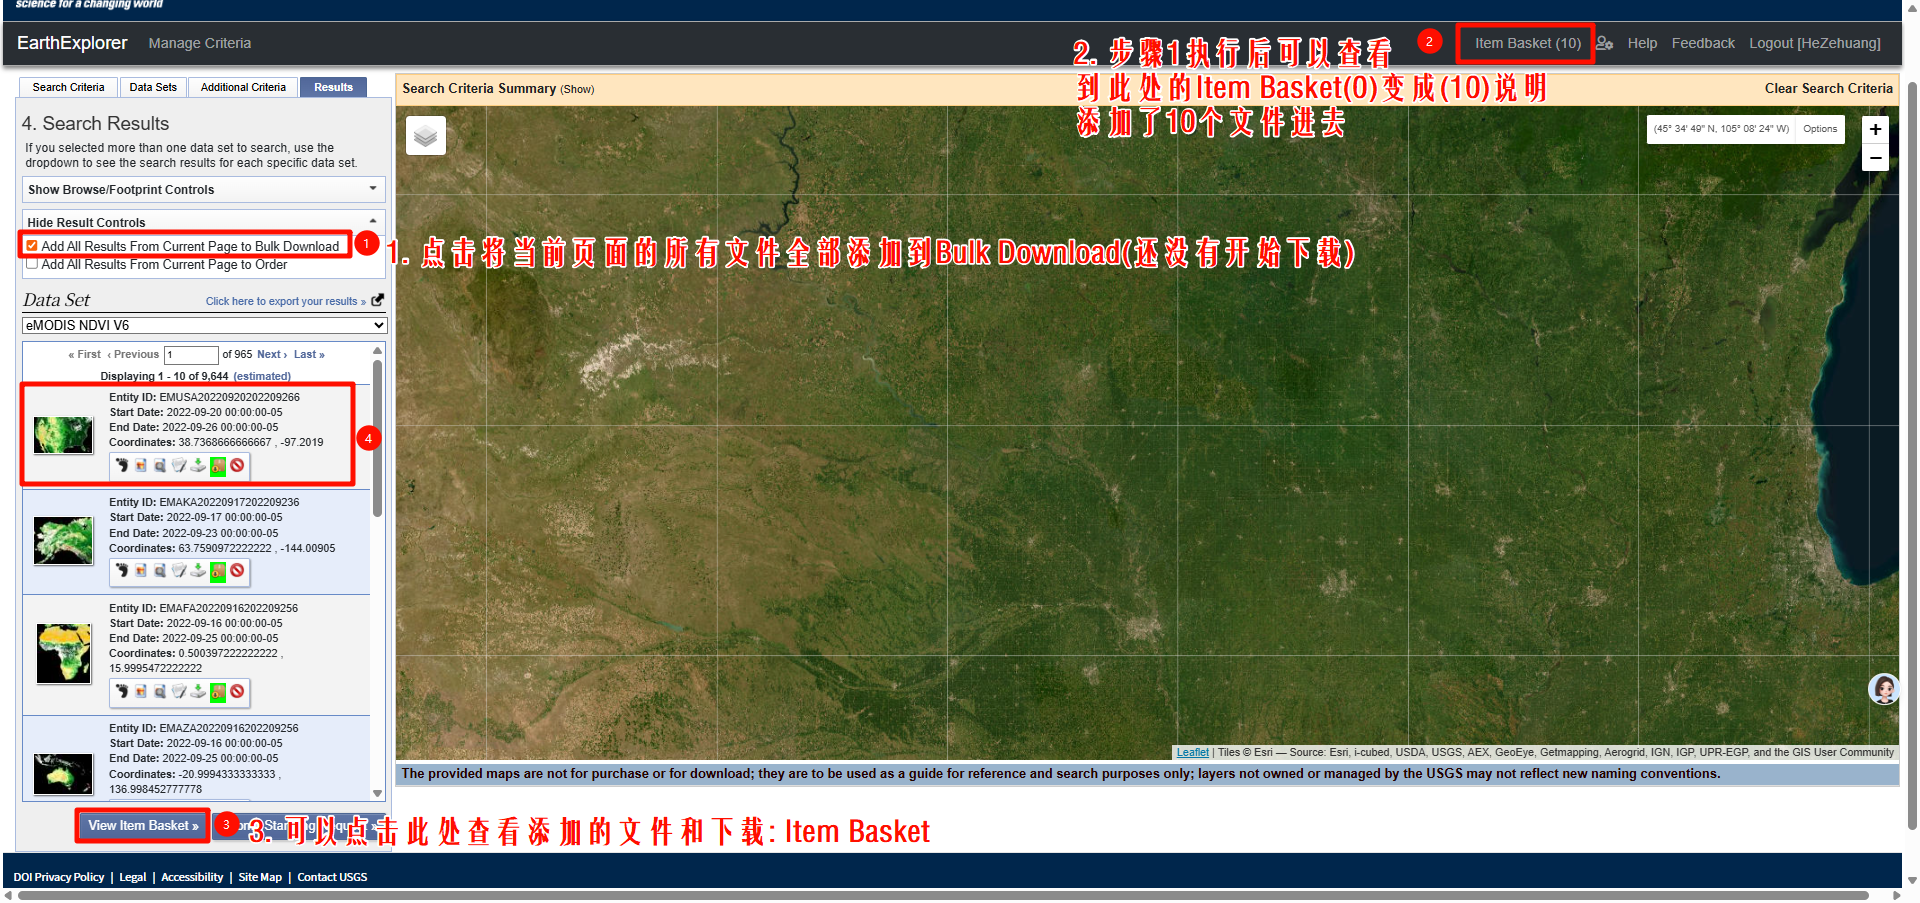Show browse overlay for EMAFA2022091620209256
Screen dimensions: 1920x903
tap(141, 691)
